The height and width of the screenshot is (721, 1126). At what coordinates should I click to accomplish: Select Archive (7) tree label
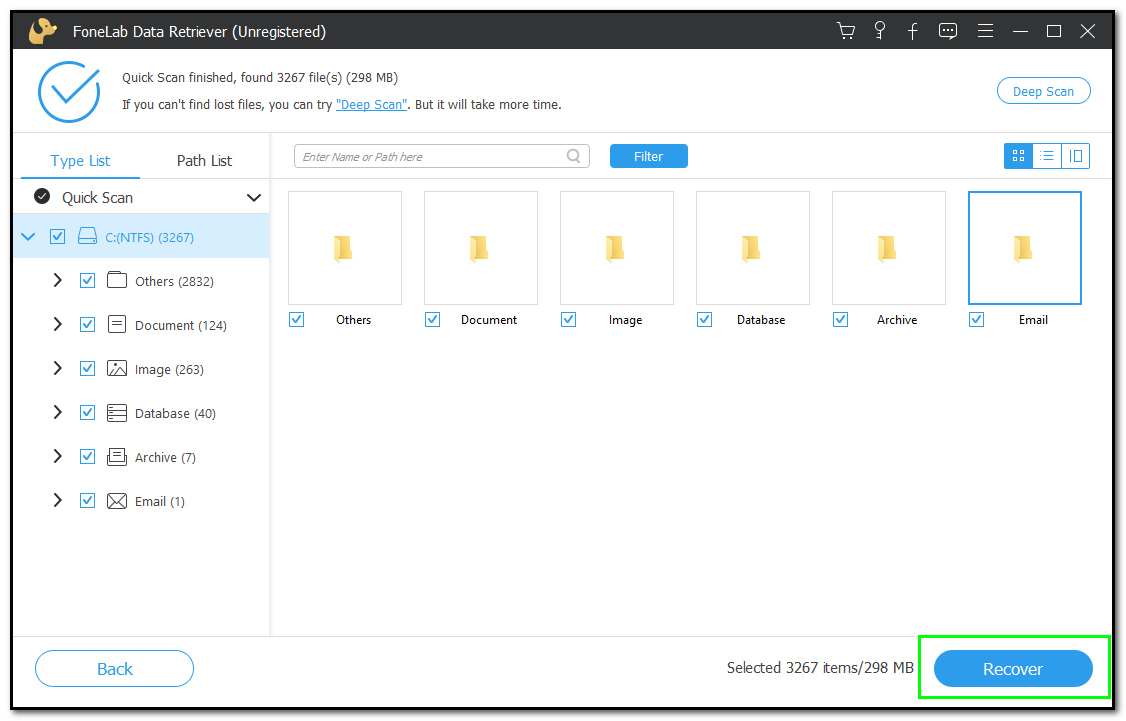coord(165,457)
